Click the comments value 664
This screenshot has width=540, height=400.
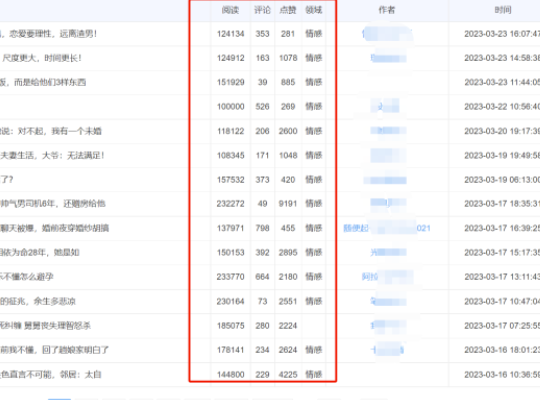click(x=262, y=277)
